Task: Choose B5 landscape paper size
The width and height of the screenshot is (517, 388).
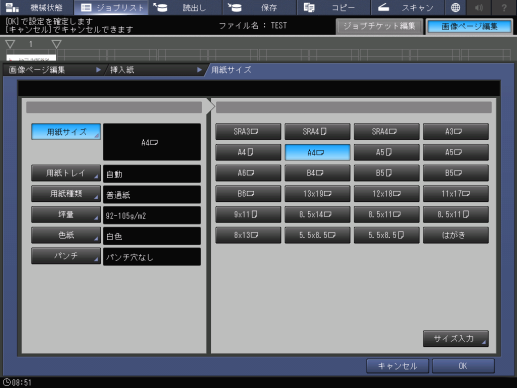Action: [456, 173]
